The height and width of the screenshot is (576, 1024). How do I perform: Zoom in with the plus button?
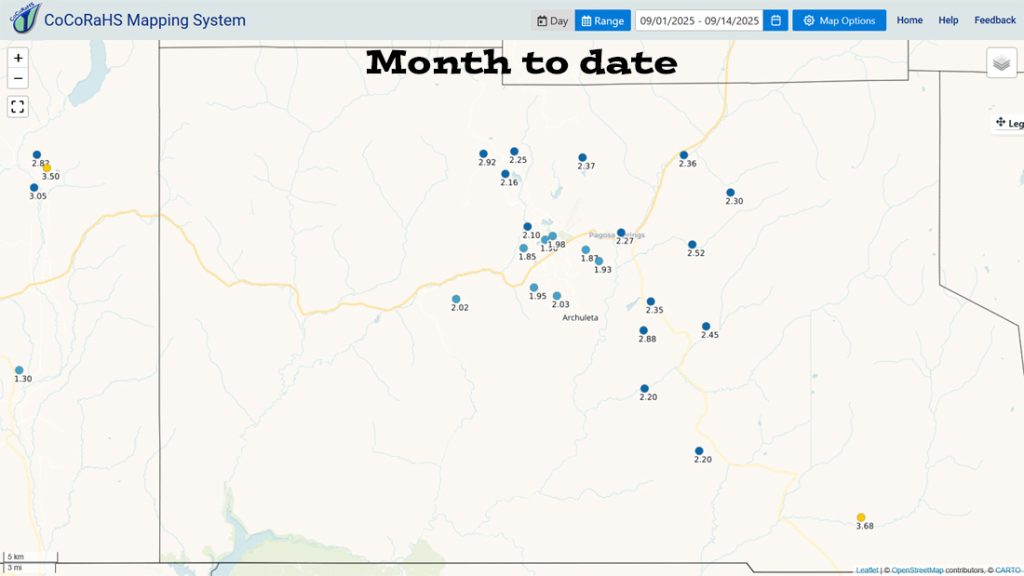tap(18, 58)
